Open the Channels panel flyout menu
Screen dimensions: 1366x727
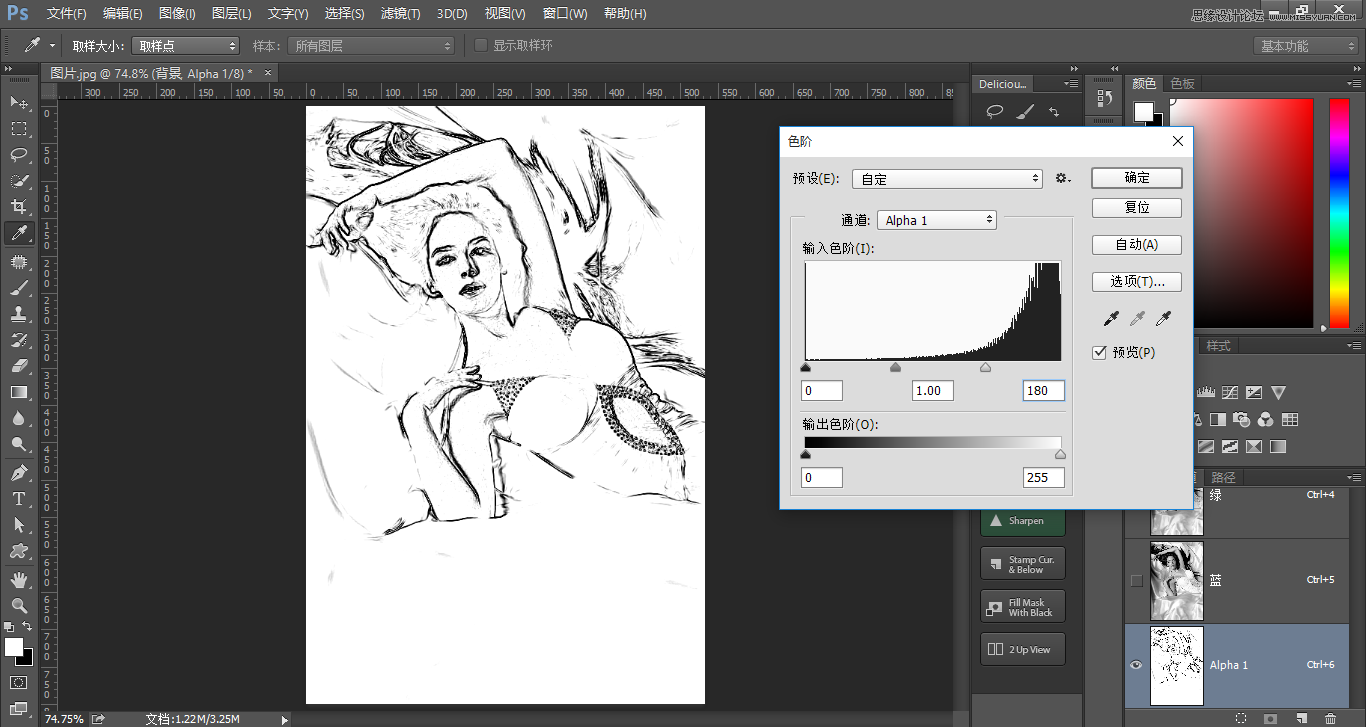click(x=1354, y=477)
